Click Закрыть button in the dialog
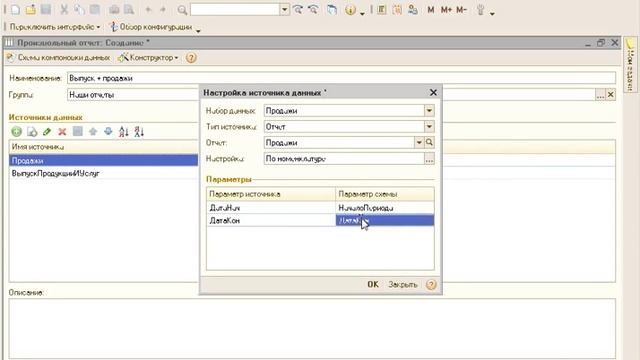640x360 pixels. point(402,284)
